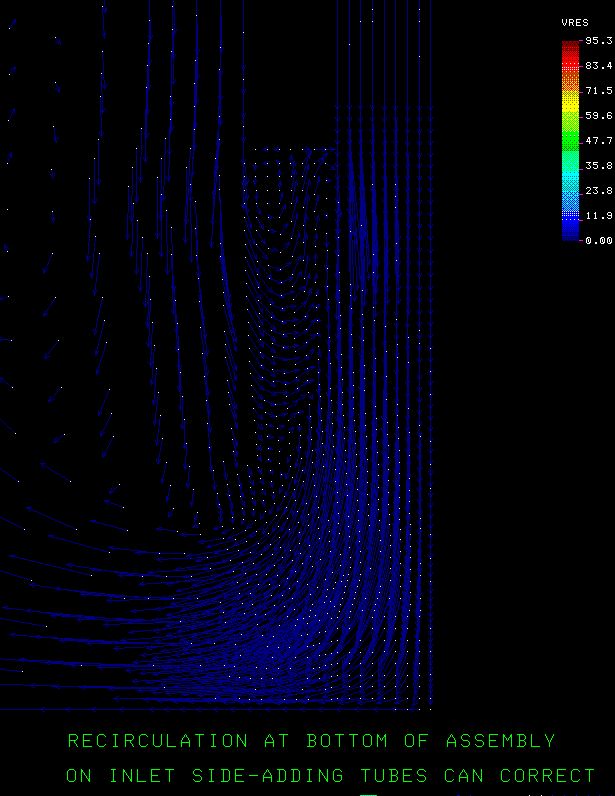Click the 83.4 legend value
The width and height of the screenshot is (615, 796).
pyautogui.click(x=599, y=65)
